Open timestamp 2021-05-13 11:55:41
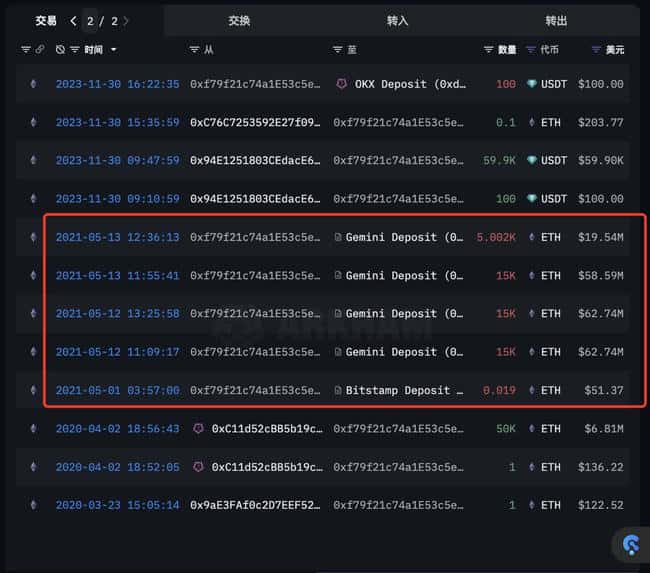This screenshot has height=573, width=650. point(118,275)
